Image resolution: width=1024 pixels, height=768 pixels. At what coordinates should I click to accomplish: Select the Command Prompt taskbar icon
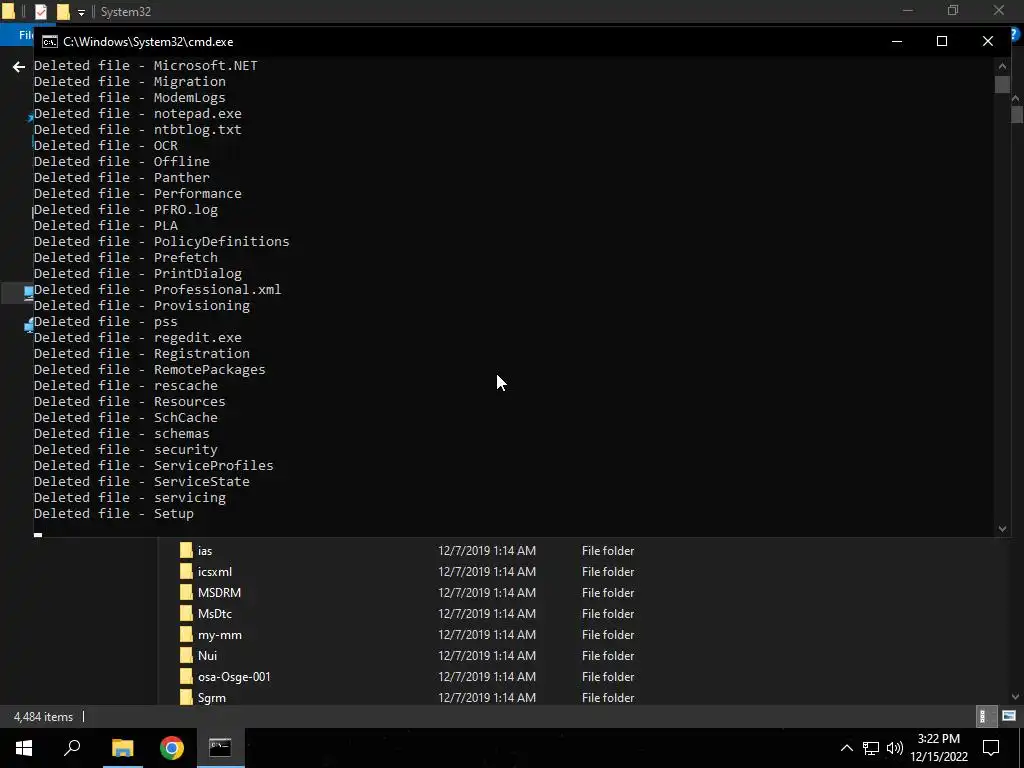point(220,748)
